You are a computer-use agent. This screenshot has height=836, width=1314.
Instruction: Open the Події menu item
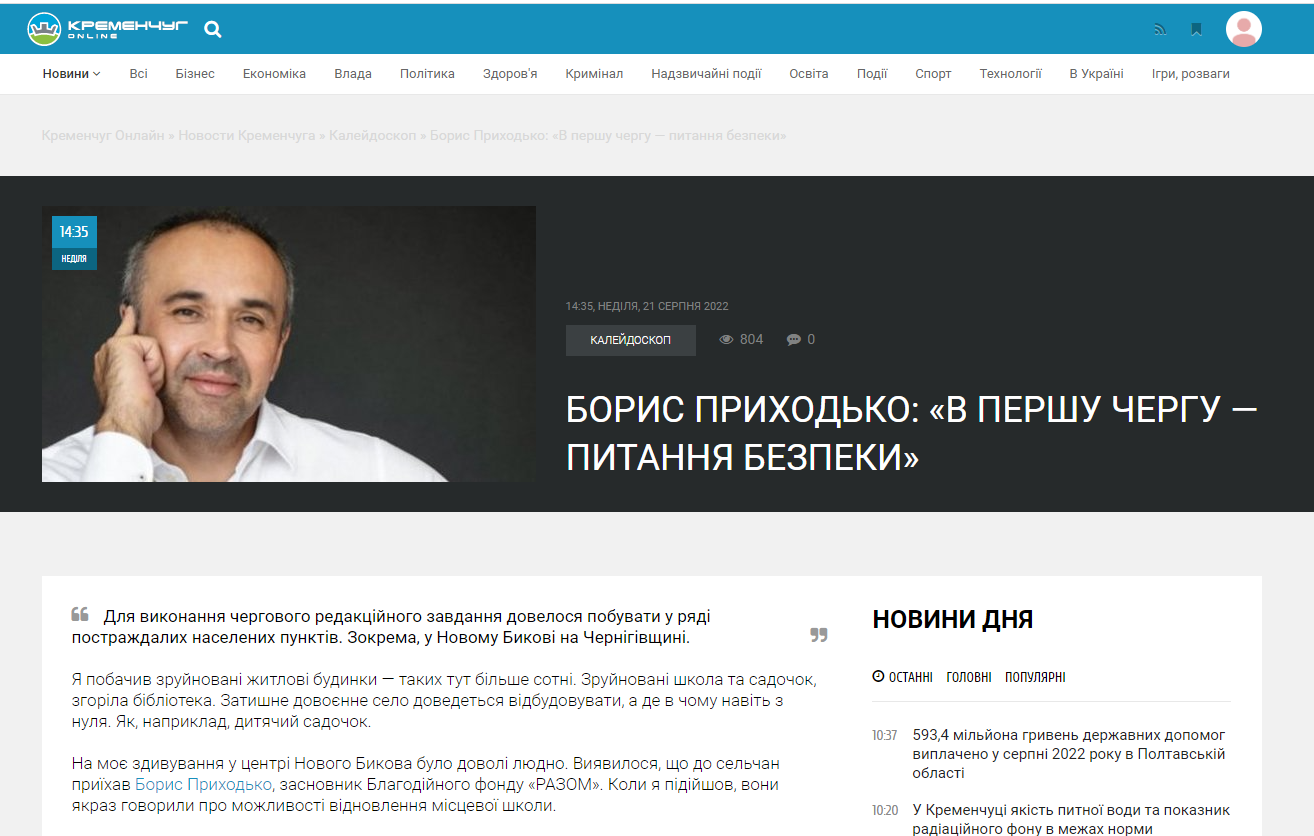point(872,74)
